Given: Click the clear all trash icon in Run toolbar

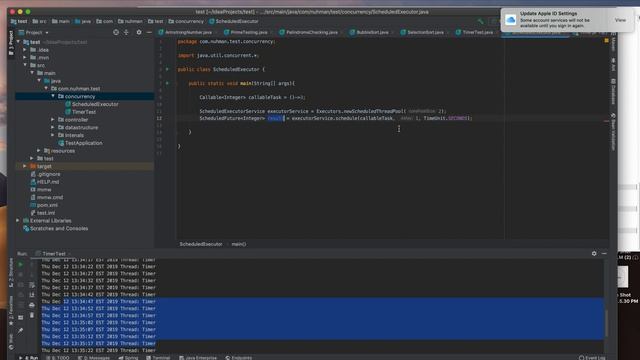Looking at the screenshot, I should click(32, 315).
